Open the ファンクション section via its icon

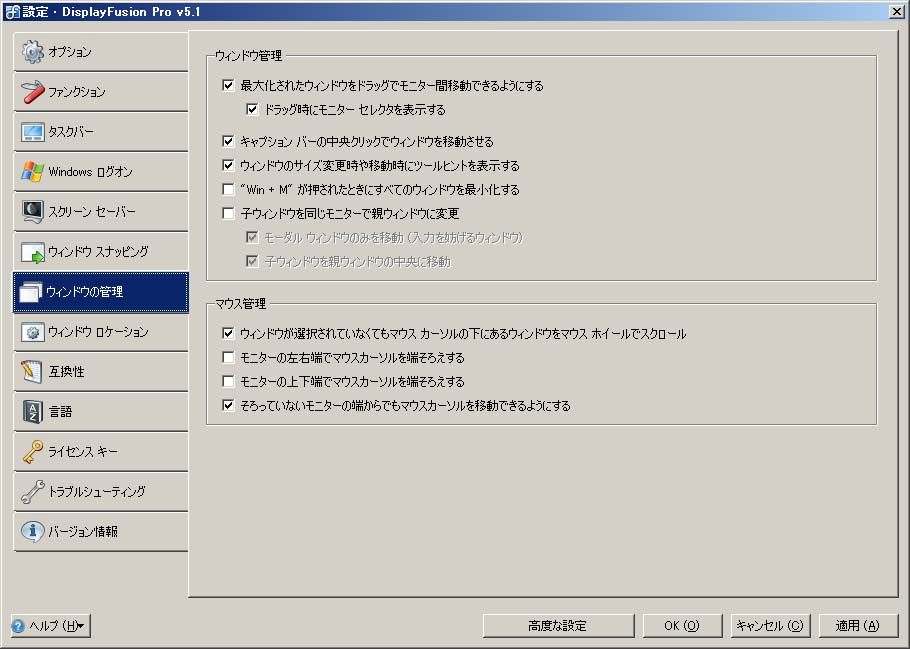[32, 91]
